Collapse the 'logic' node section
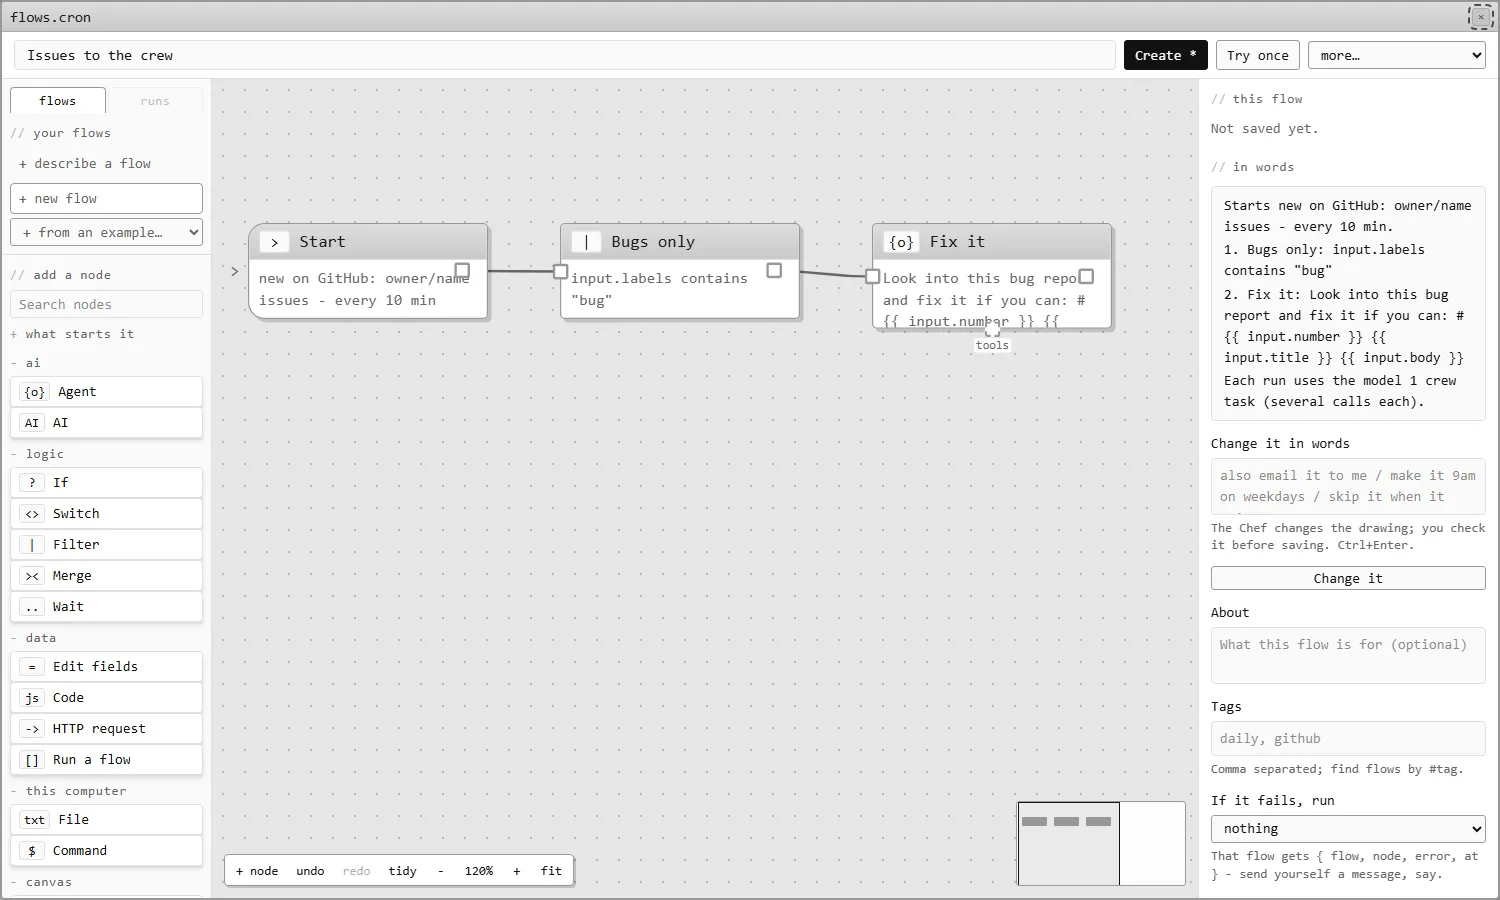Image resolution: width=1500 pixels, height=900 pixels. pos(37,454)
